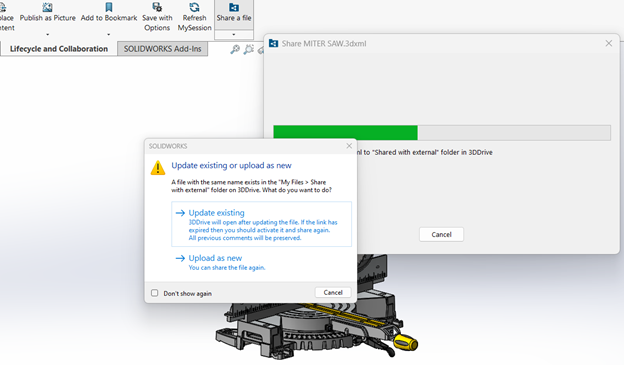Click the Publish as Picture icon

click(x=47, y=7)
